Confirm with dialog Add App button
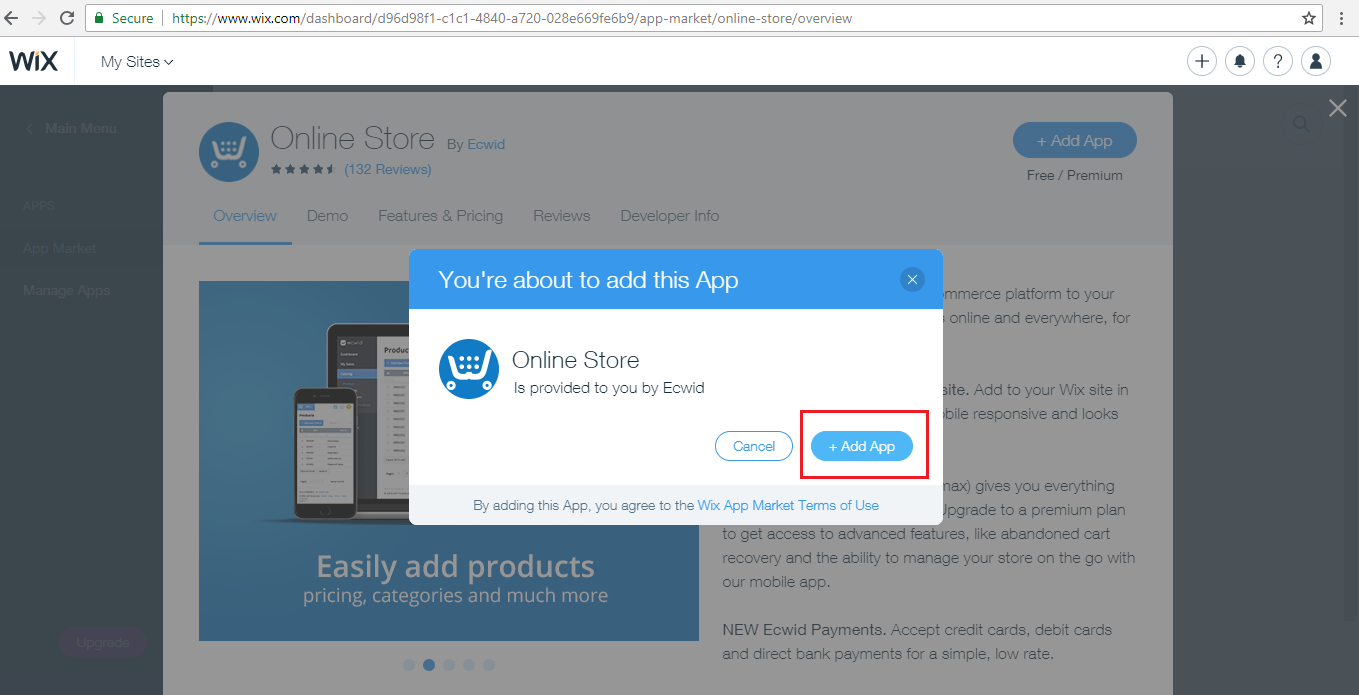The height and width of the screenshot is (695, 1359). (862, 446)
